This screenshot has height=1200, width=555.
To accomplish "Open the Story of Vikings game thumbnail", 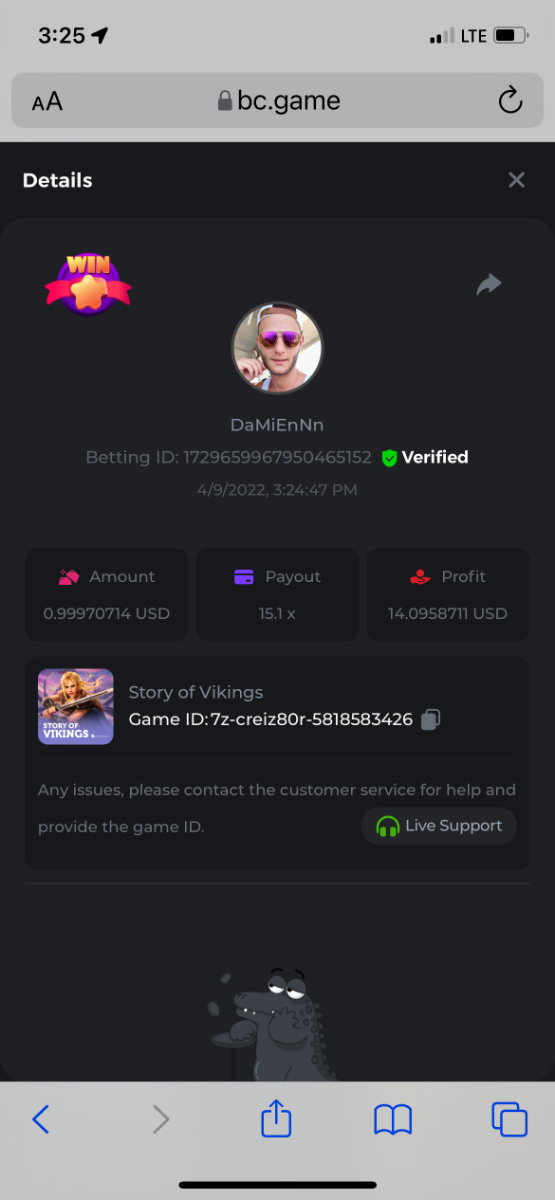I will (75, 706).
